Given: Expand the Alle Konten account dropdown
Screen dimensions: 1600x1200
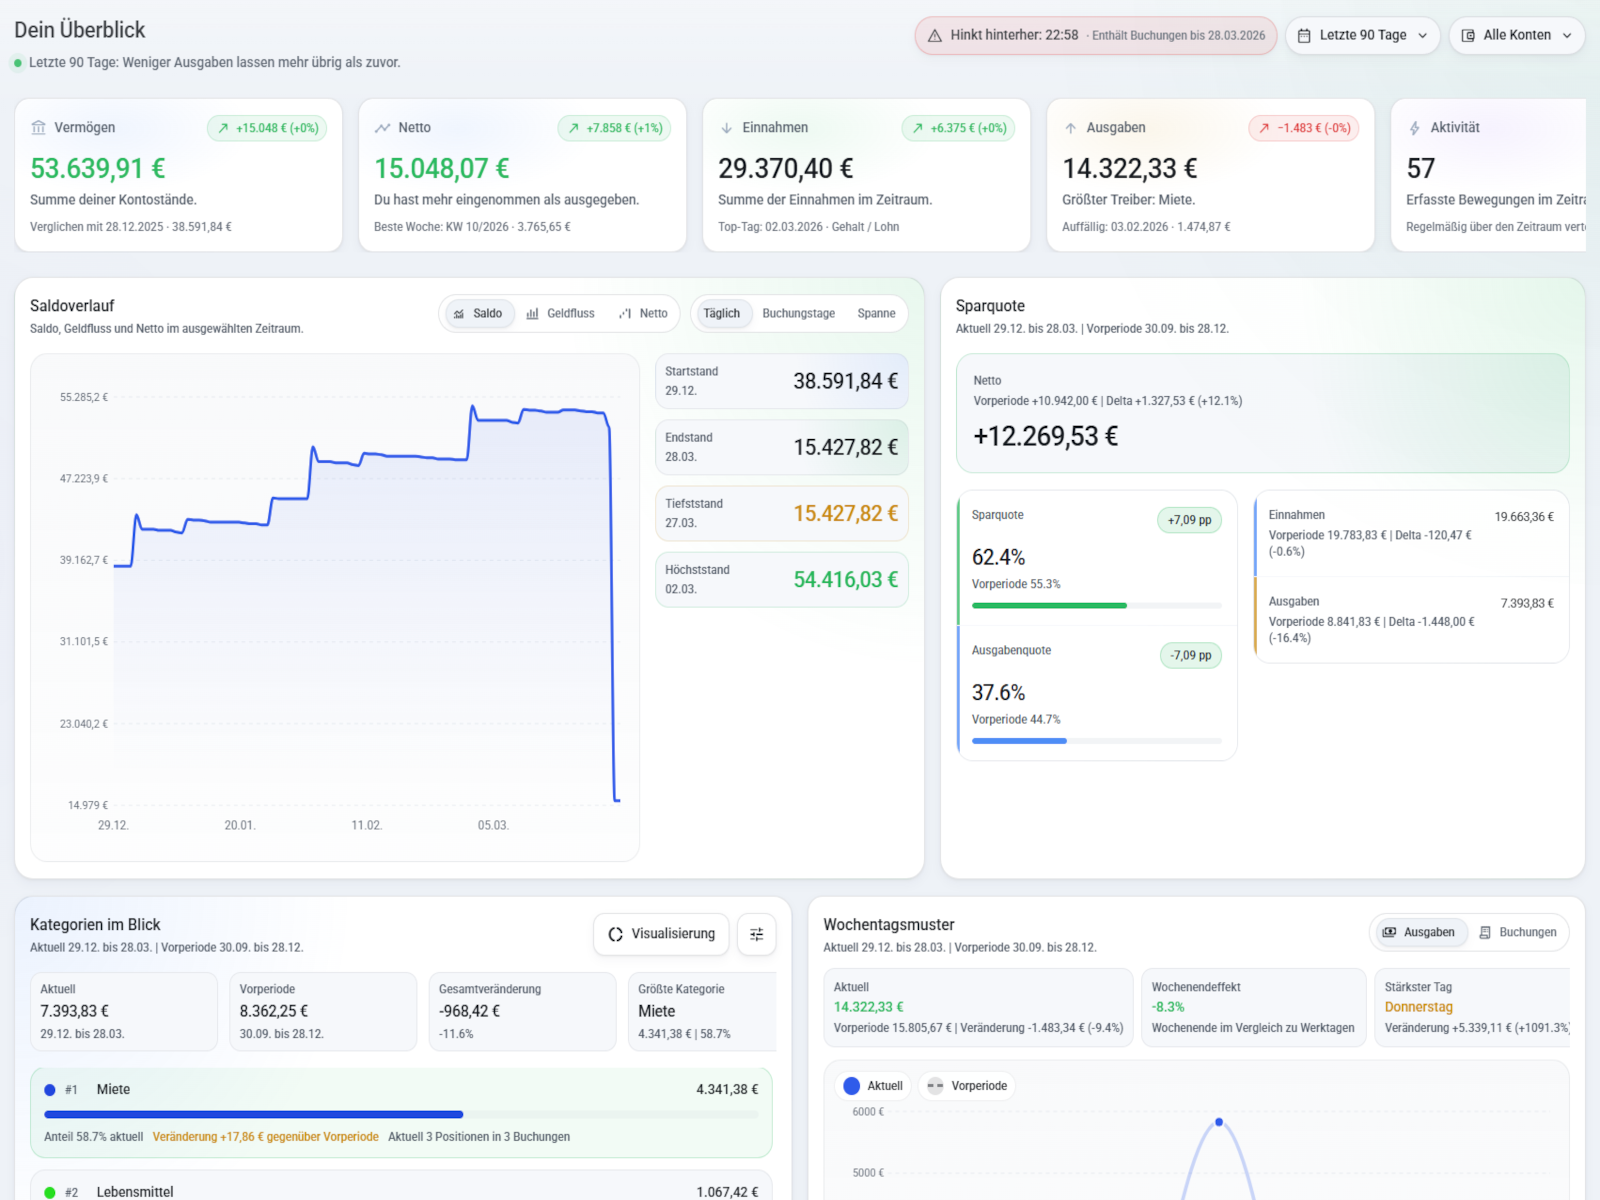Looking at the screenshot, I should pyautogui.click(x=1516, y=36).
